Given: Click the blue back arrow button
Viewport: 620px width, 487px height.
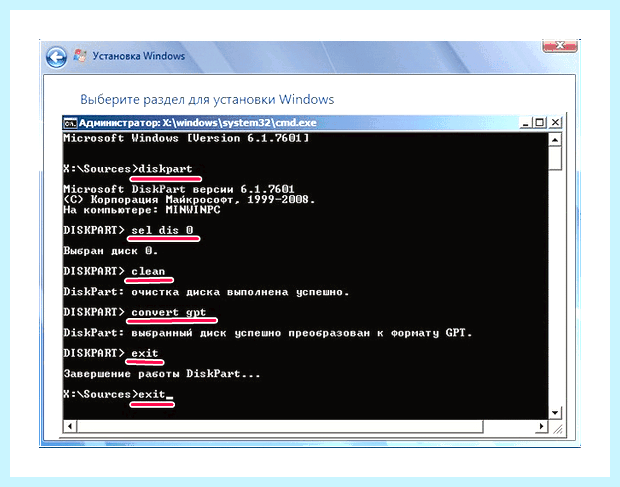Looking at the screenshot, I should (x=56, y=57).
